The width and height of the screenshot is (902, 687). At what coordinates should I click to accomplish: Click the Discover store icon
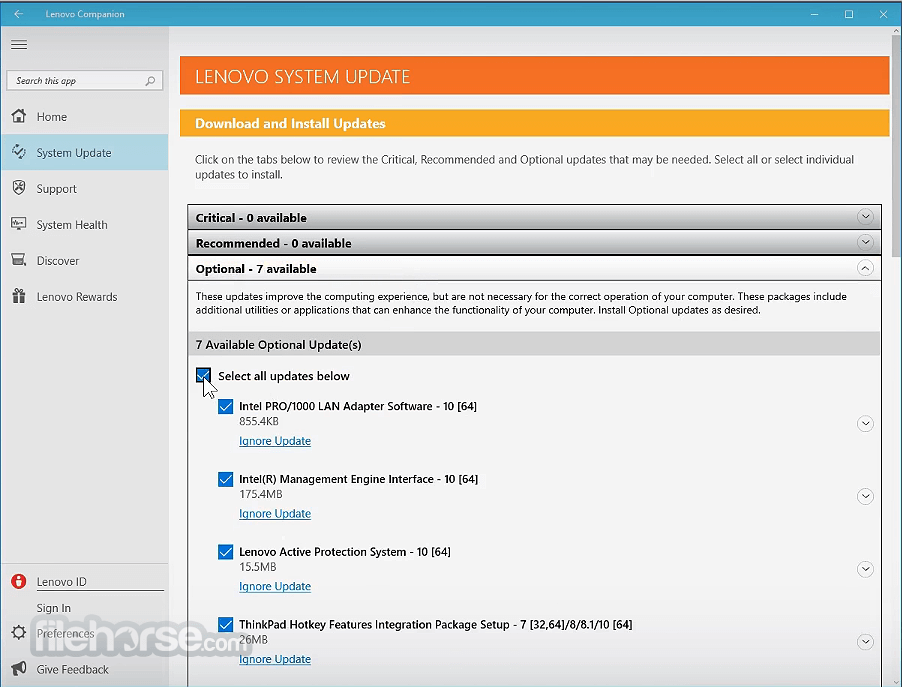(x=19, y=260)
